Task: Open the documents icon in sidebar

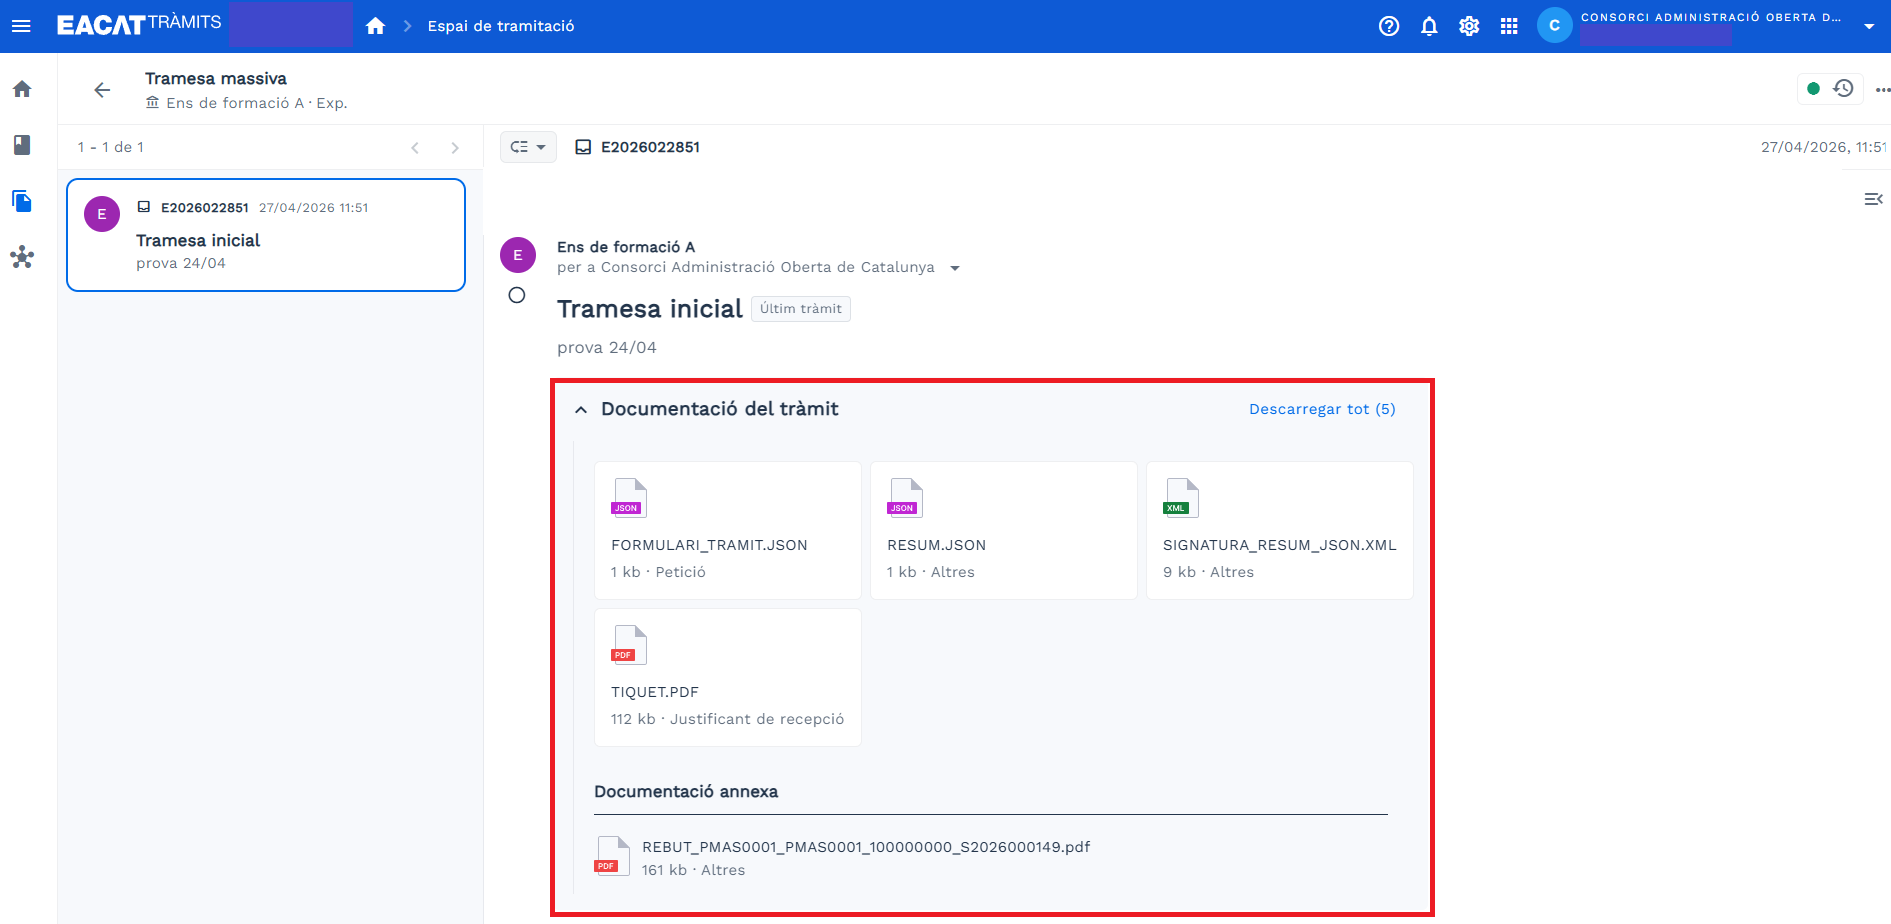Action: coord(22,201)
